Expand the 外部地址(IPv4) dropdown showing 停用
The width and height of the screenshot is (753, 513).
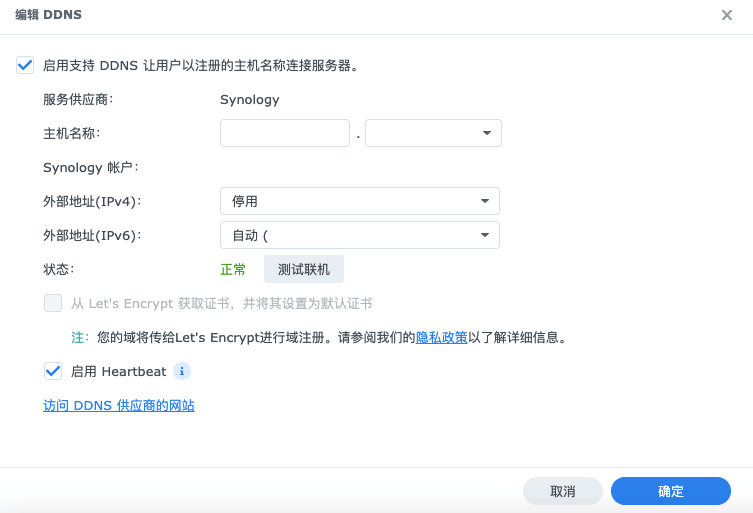click(x=359, y=201)
